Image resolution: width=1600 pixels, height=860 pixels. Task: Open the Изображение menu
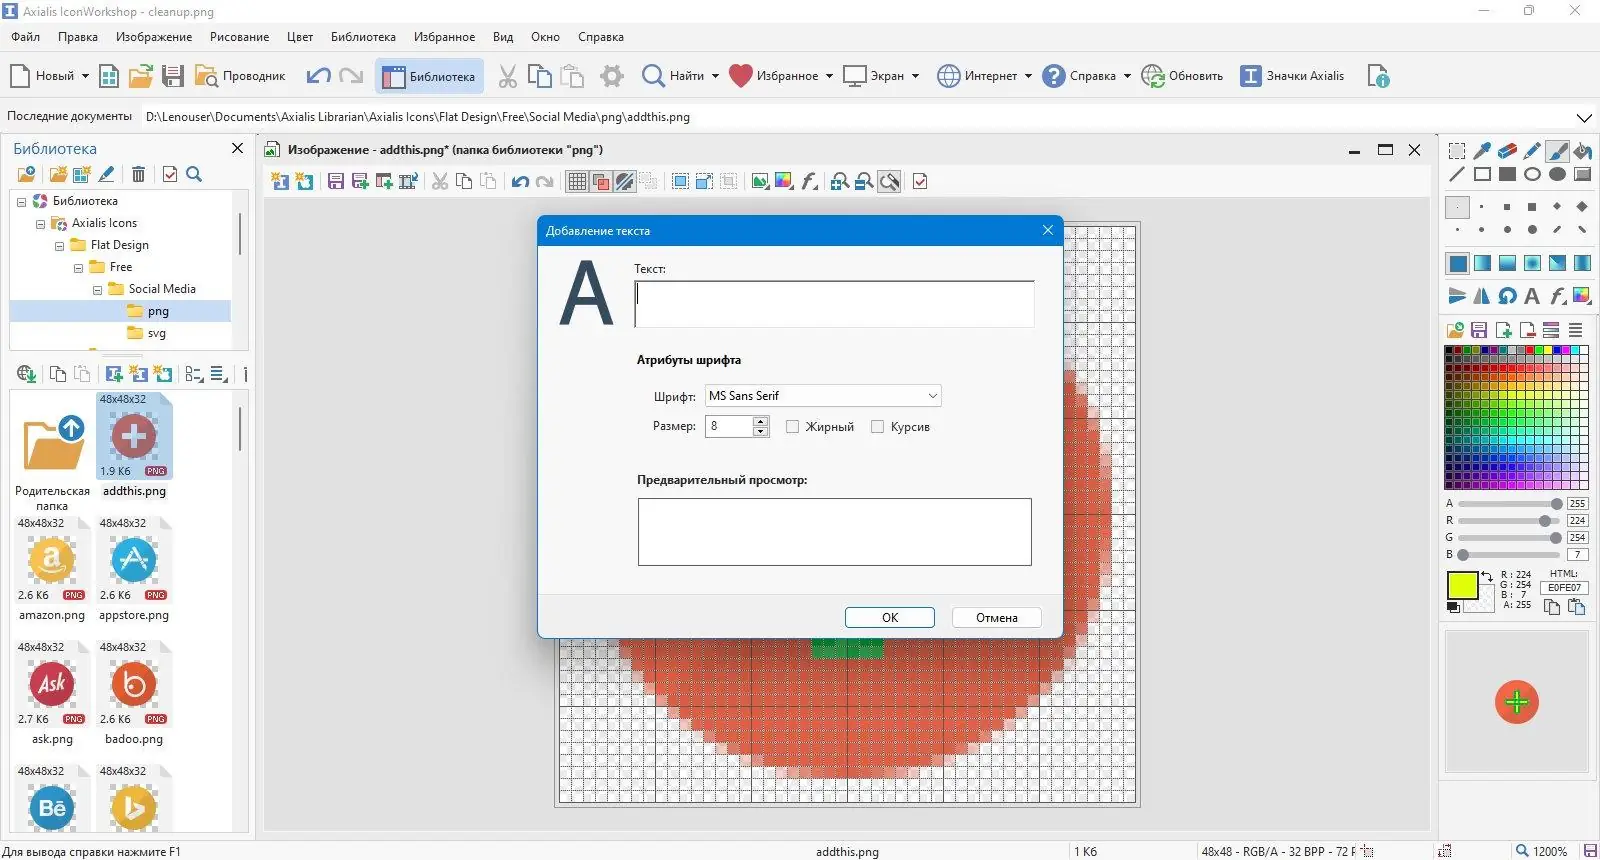point(154,37)
